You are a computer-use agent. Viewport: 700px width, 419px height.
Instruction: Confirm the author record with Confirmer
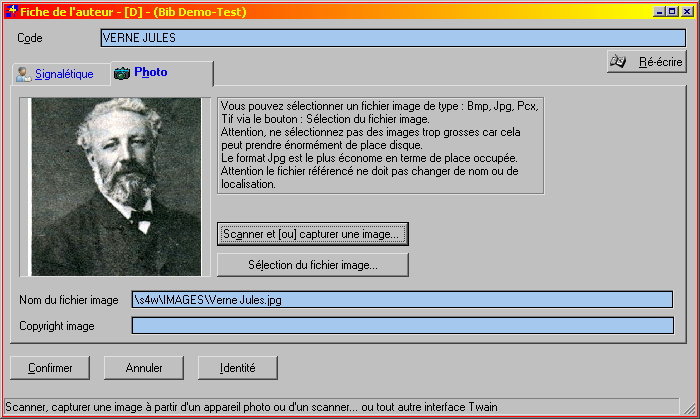point(50,368)
